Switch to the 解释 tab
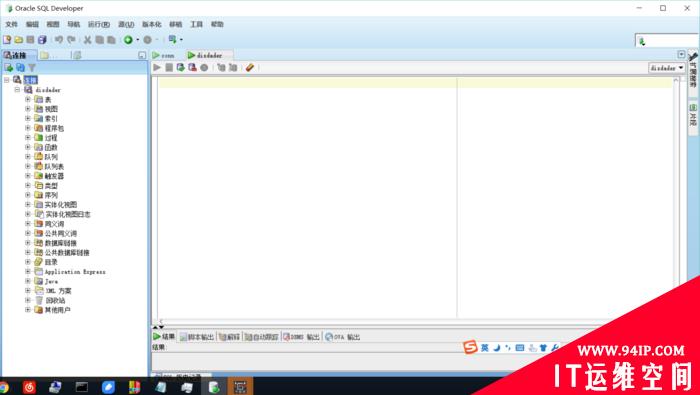The image size is (700, 395). pyautogui.click(x=229, y=337)
